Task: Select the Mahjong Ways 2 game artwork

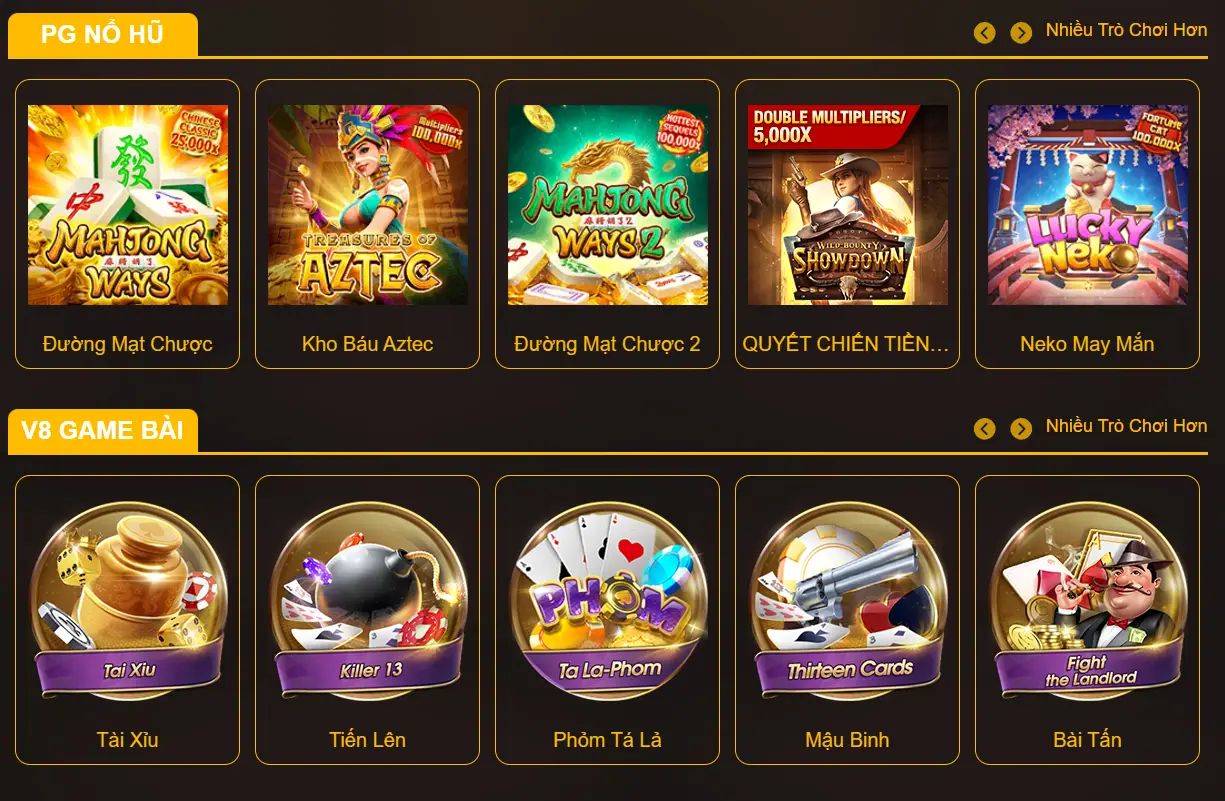Action: [x=608, y=205]
